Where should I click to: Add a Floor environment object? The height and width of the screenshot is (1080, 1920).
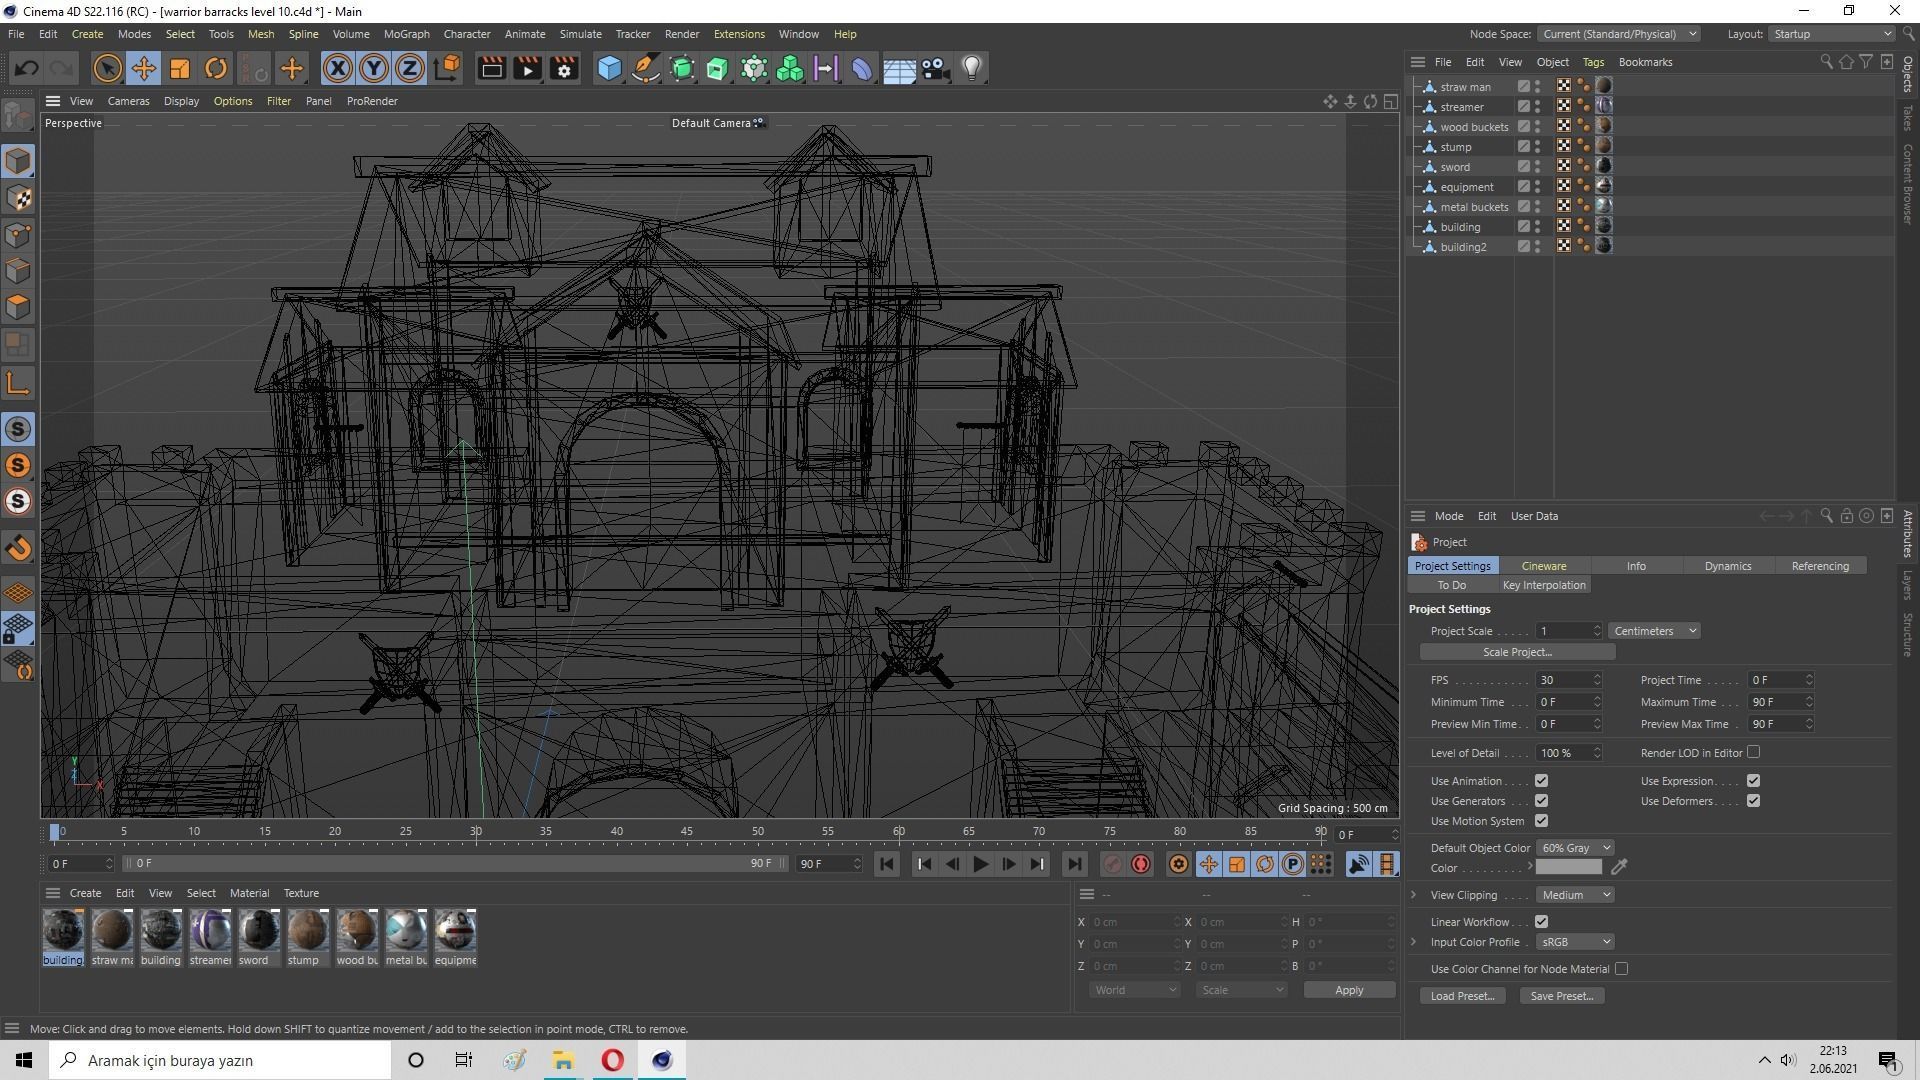(x=898, y=68)
